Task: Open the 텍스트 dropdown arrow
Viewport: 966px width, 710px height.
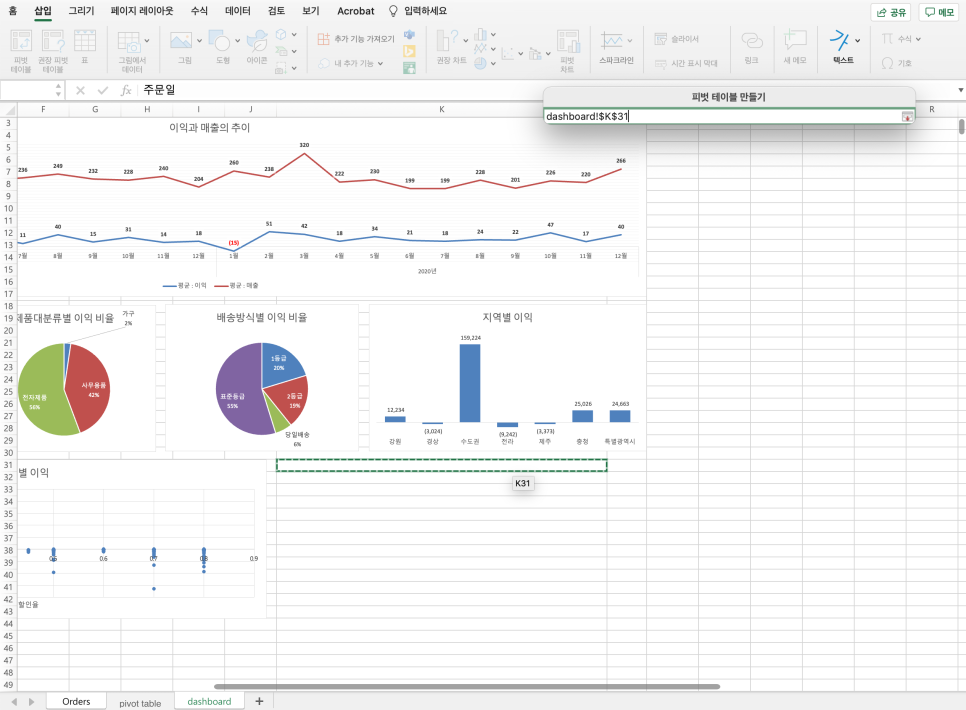Action: pos(858,41)
